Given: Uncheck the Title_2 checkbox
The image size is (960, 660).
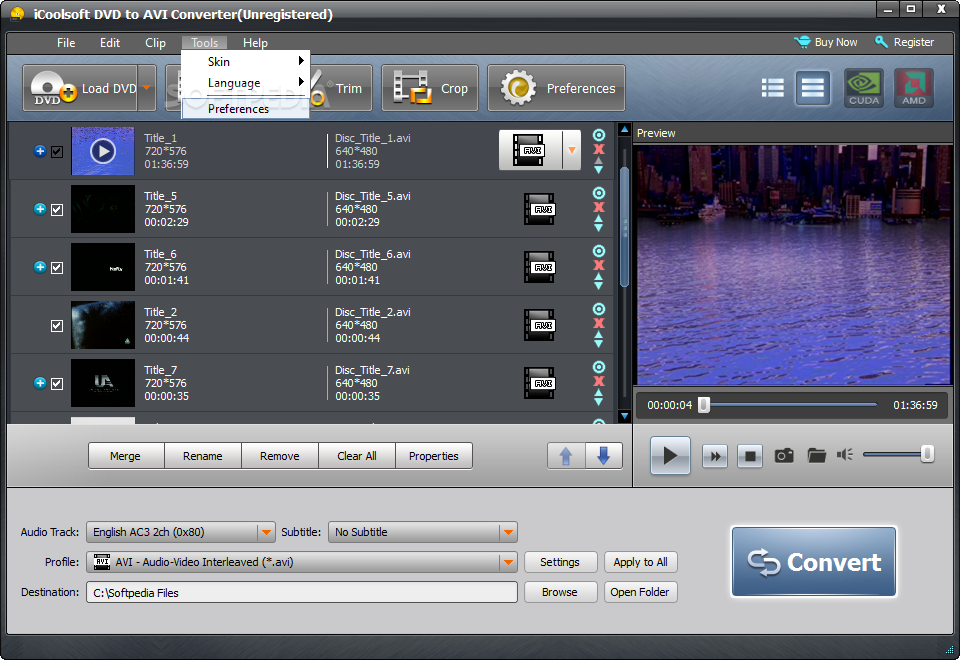Looking at the screenshot, I should pyautogui.click(x=57, y=326).
